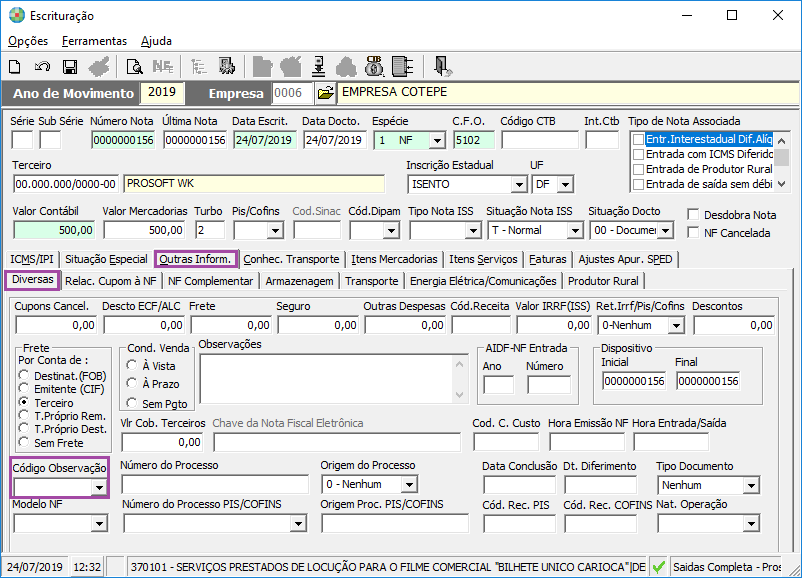Switch to the Transporte sub-tab
Viewport: 802px width, 578px height.
(x=371, y=281)
